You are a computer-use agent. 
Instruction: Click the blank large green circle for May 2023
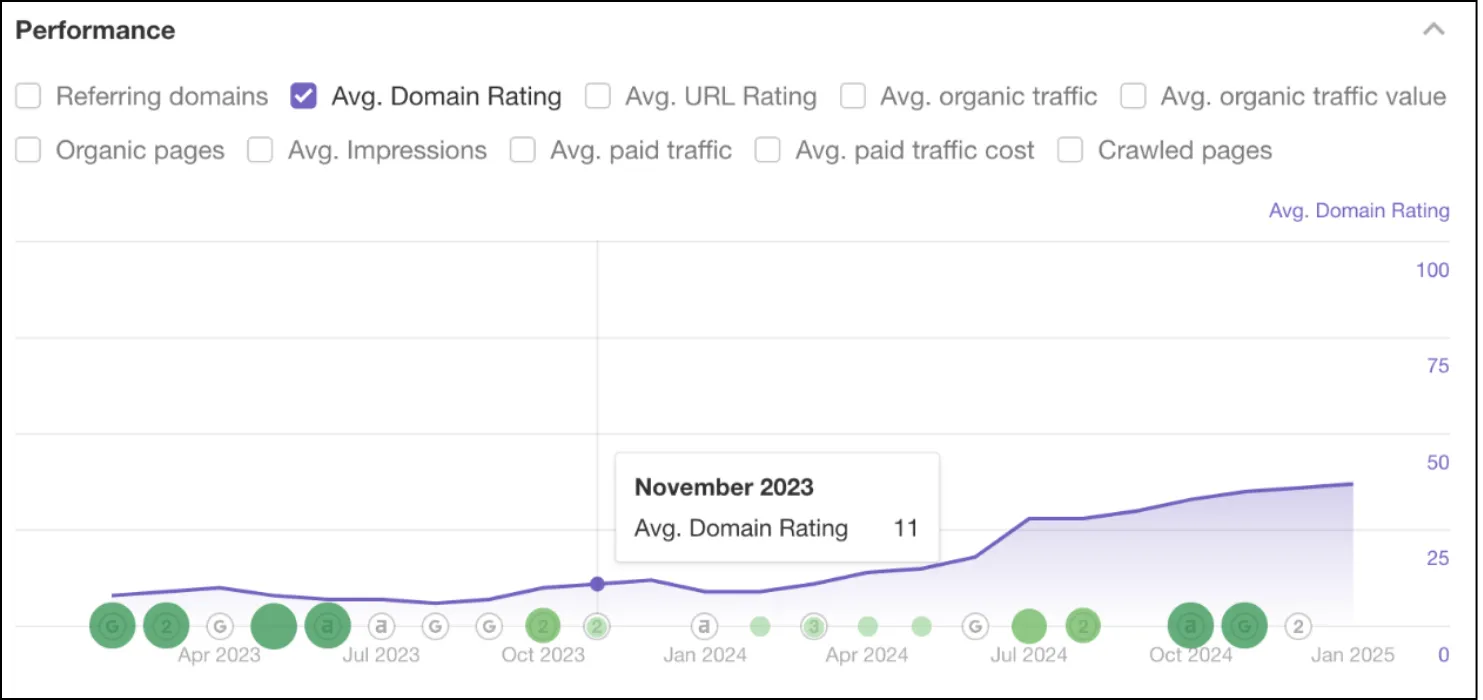[274, 627]
